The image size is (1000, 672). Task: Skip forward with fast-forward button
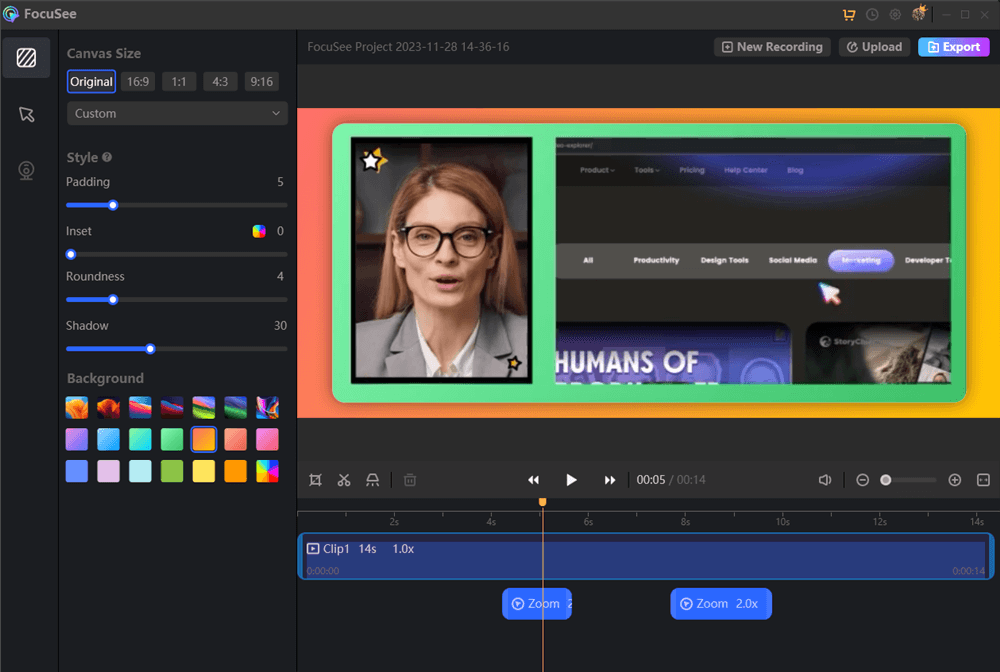[610, 480]
